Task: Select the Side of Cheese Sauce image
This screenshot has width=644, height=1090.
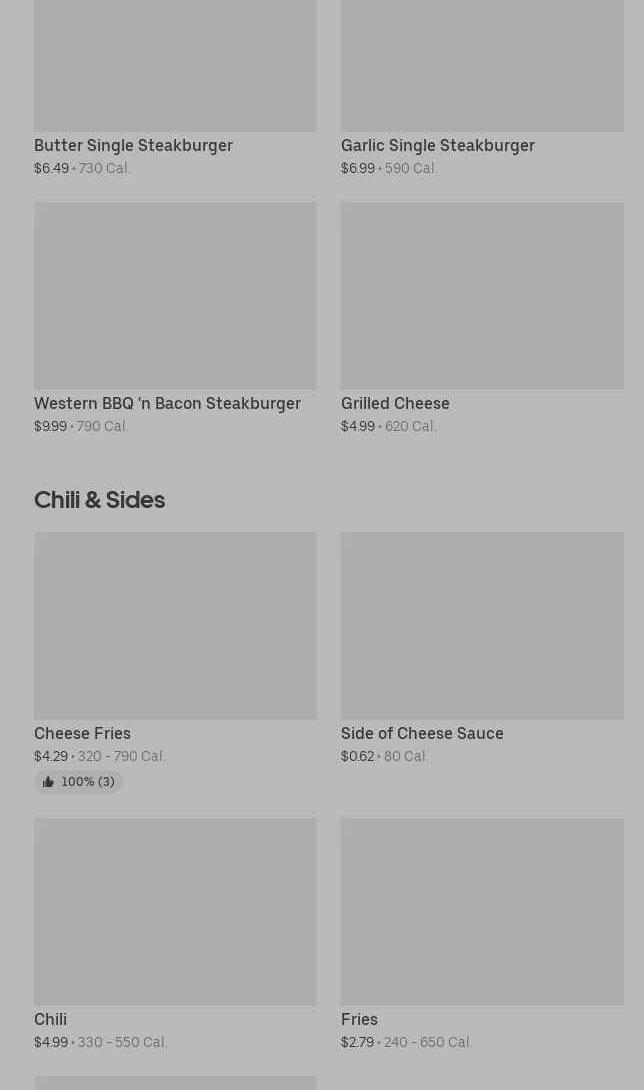Action: [482, 625]
